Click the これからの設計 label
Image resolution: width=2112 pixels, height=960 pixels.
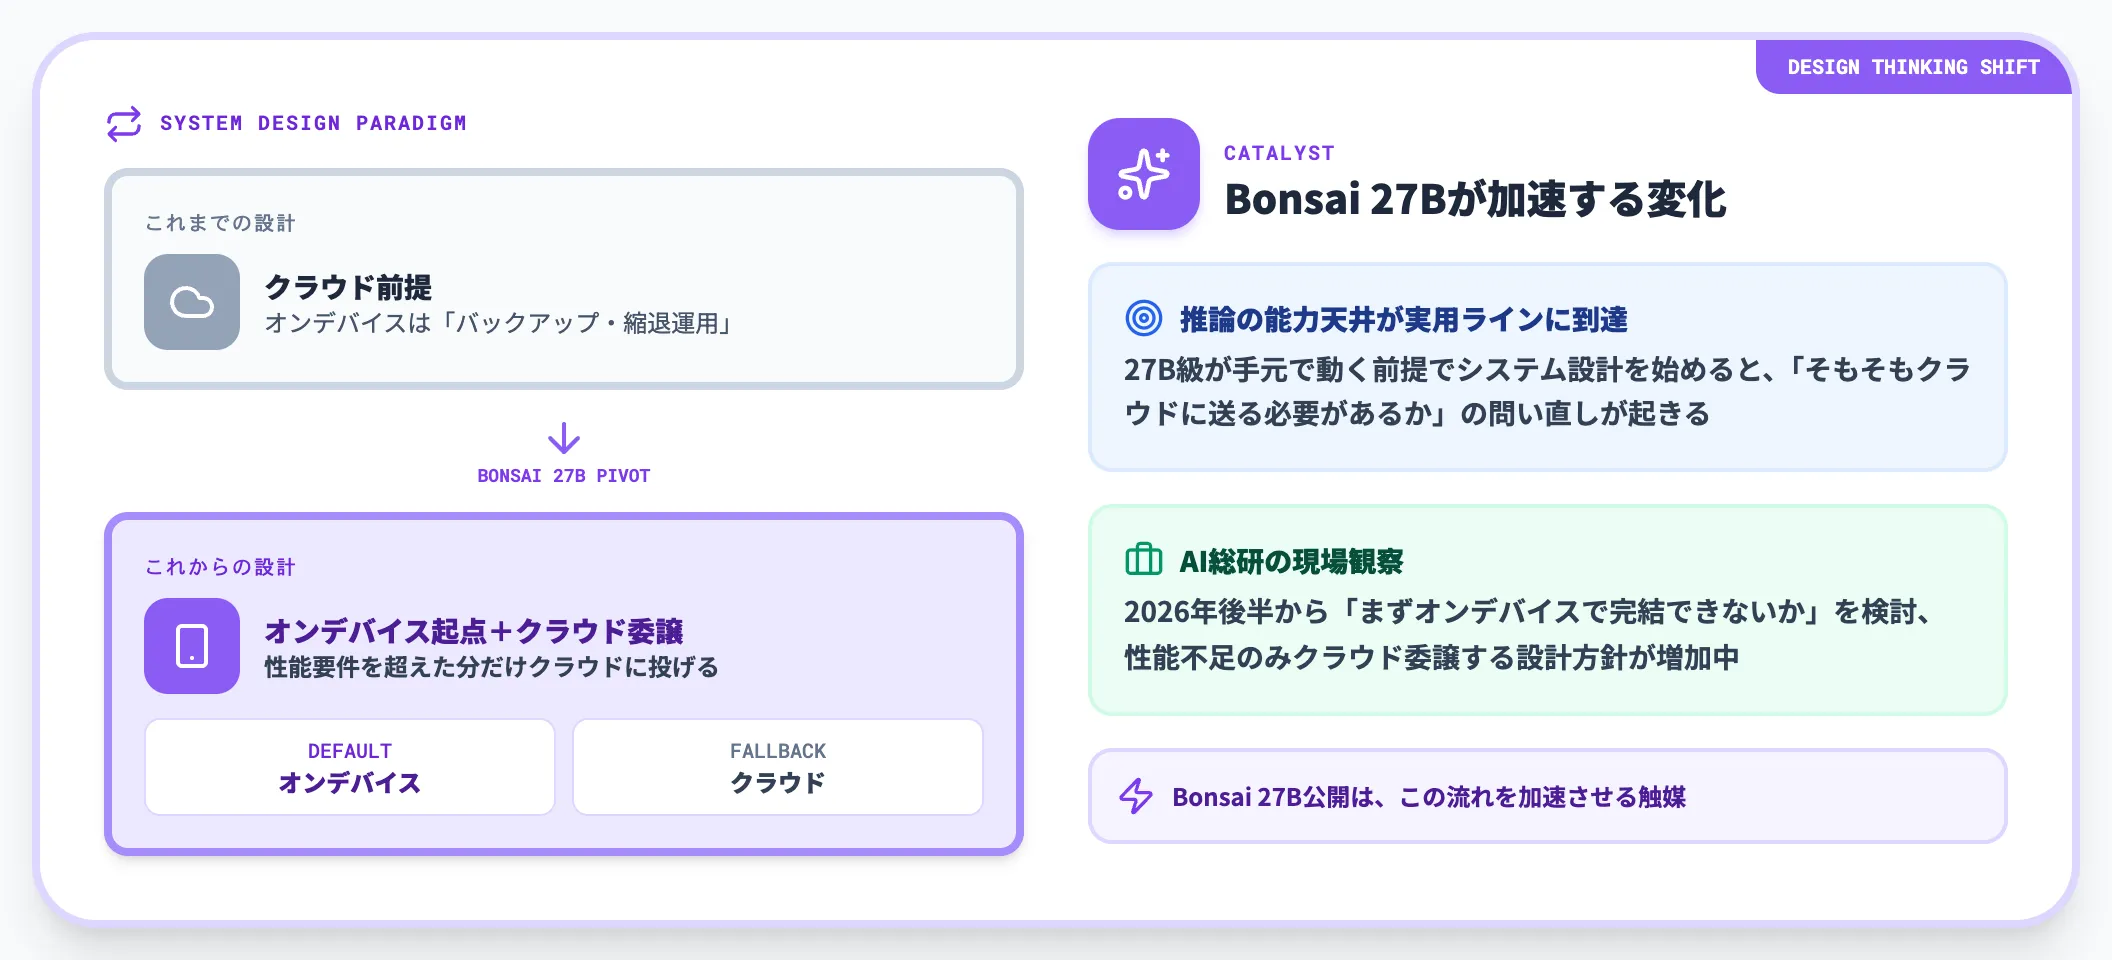[220, 567]
